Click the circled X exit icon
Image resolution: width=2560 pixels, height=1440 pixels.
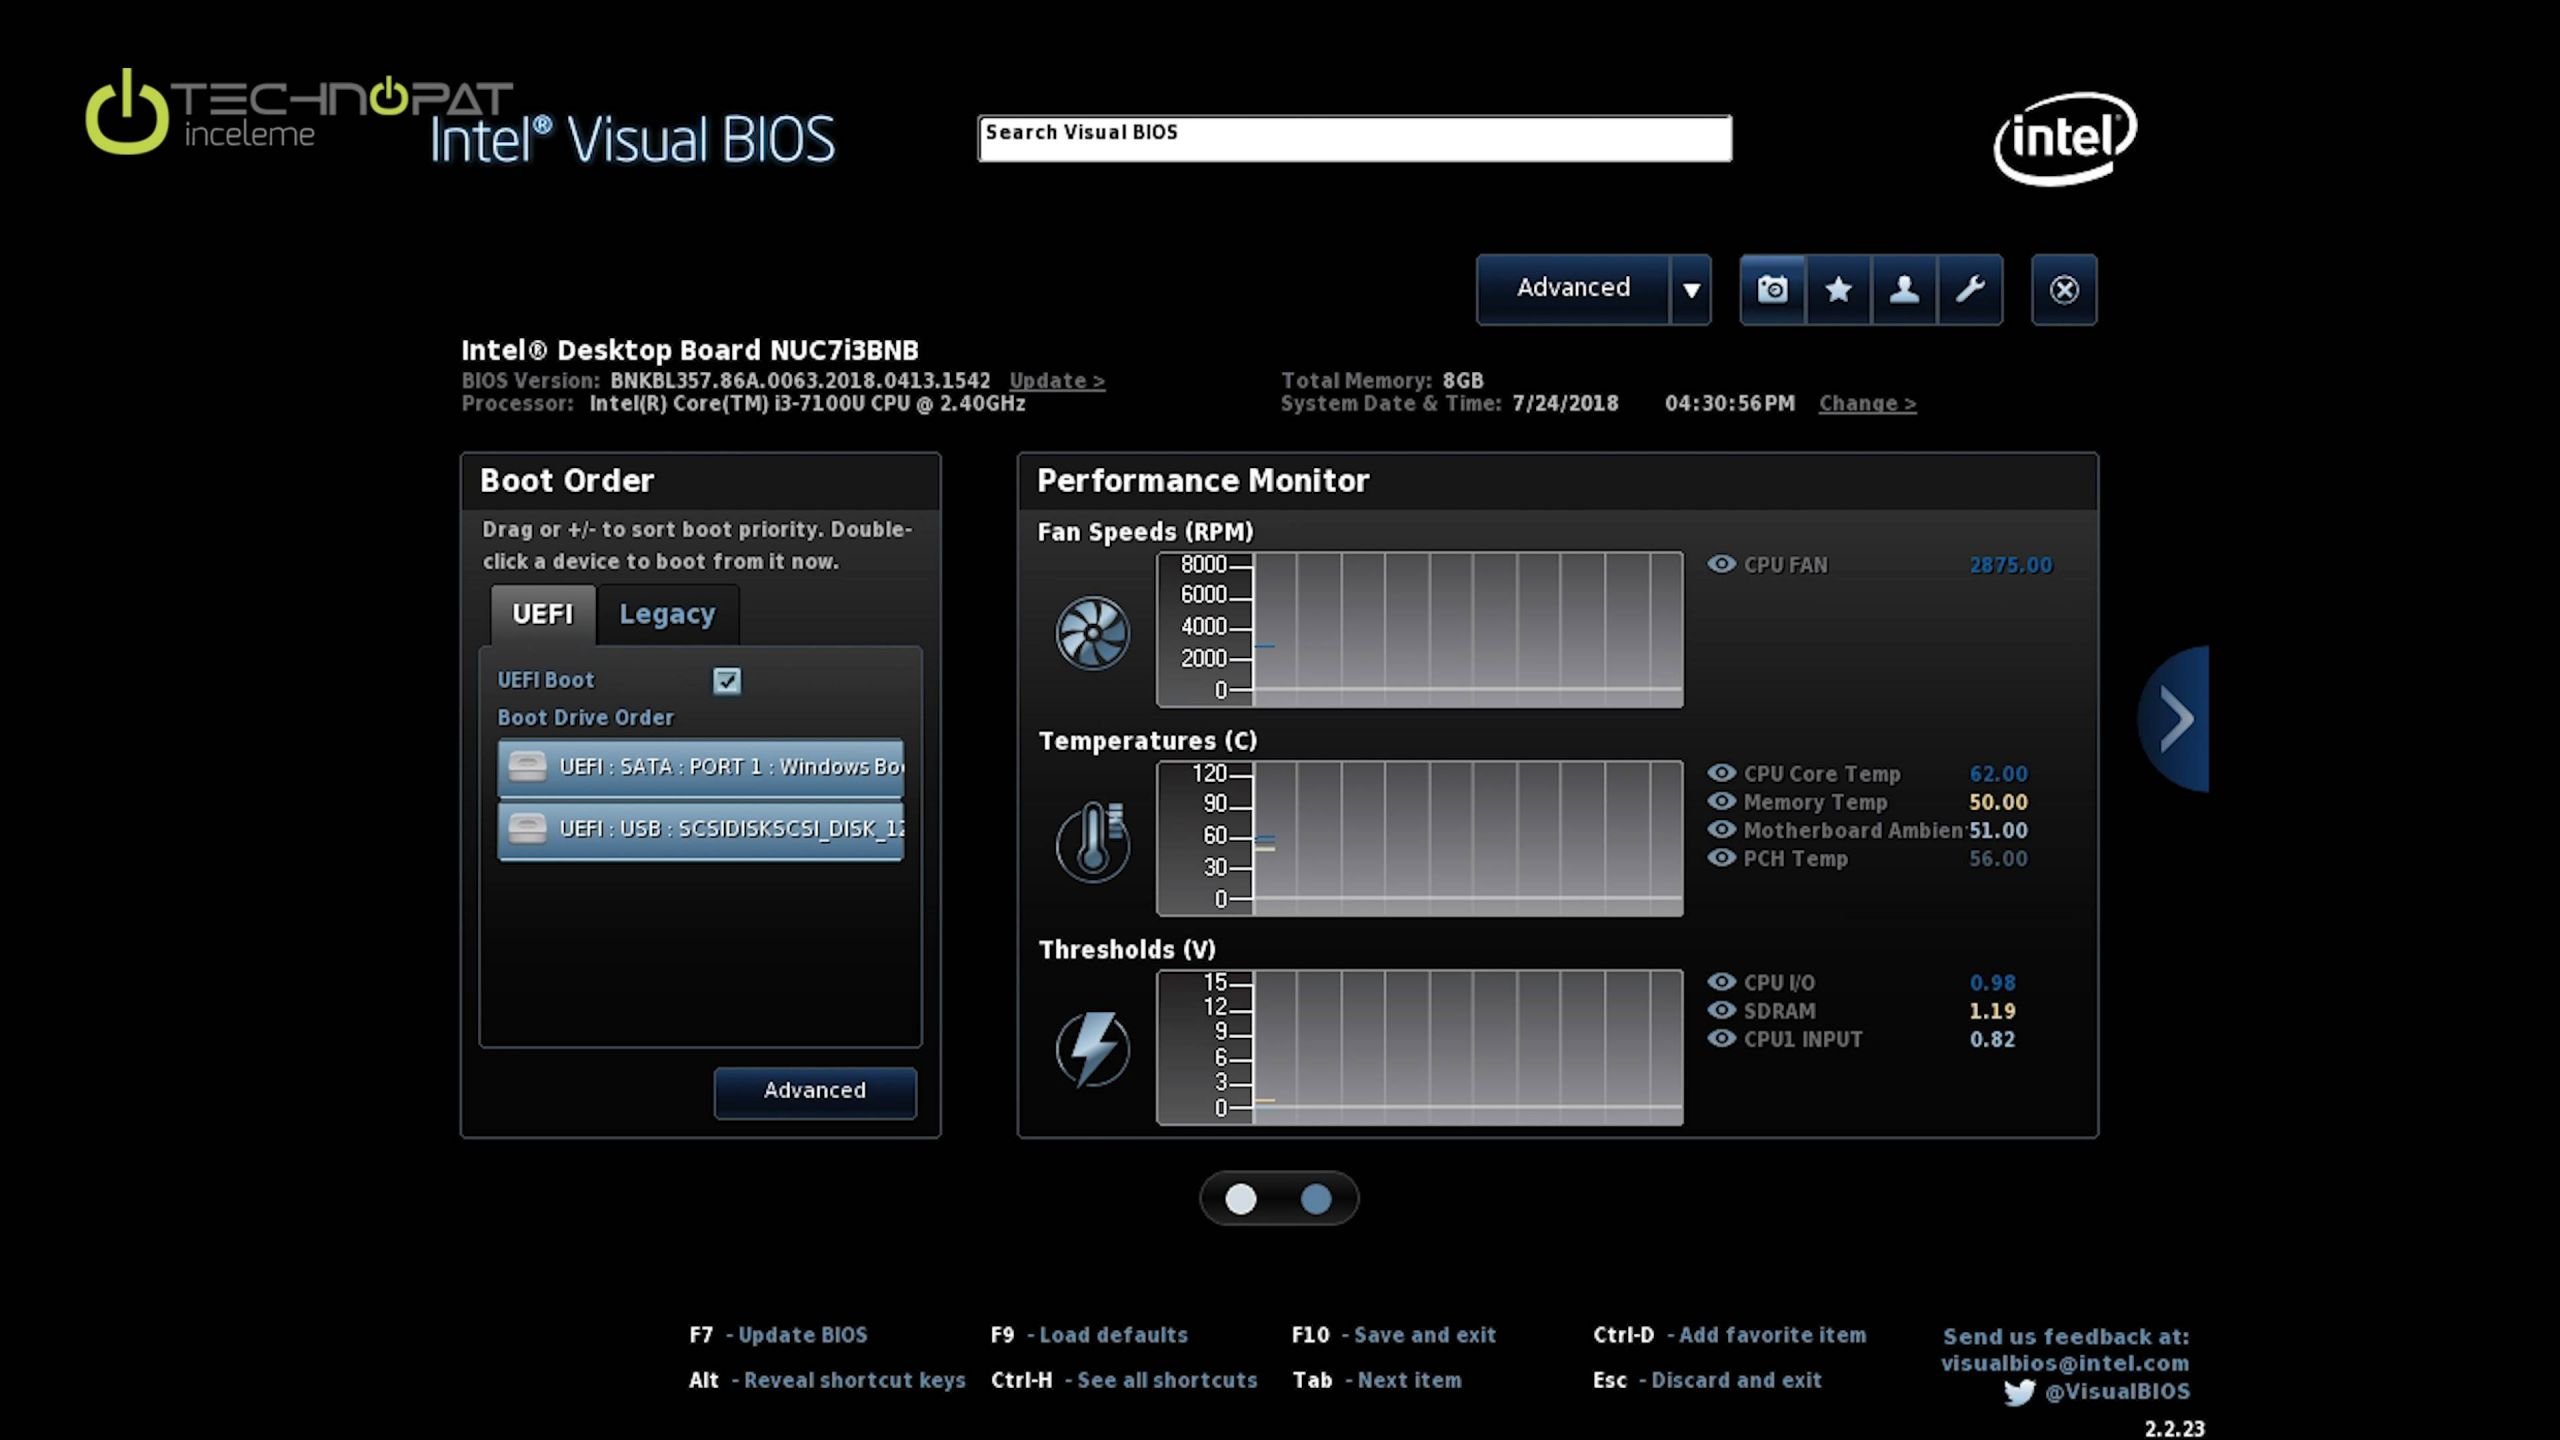coord(2064,290)
